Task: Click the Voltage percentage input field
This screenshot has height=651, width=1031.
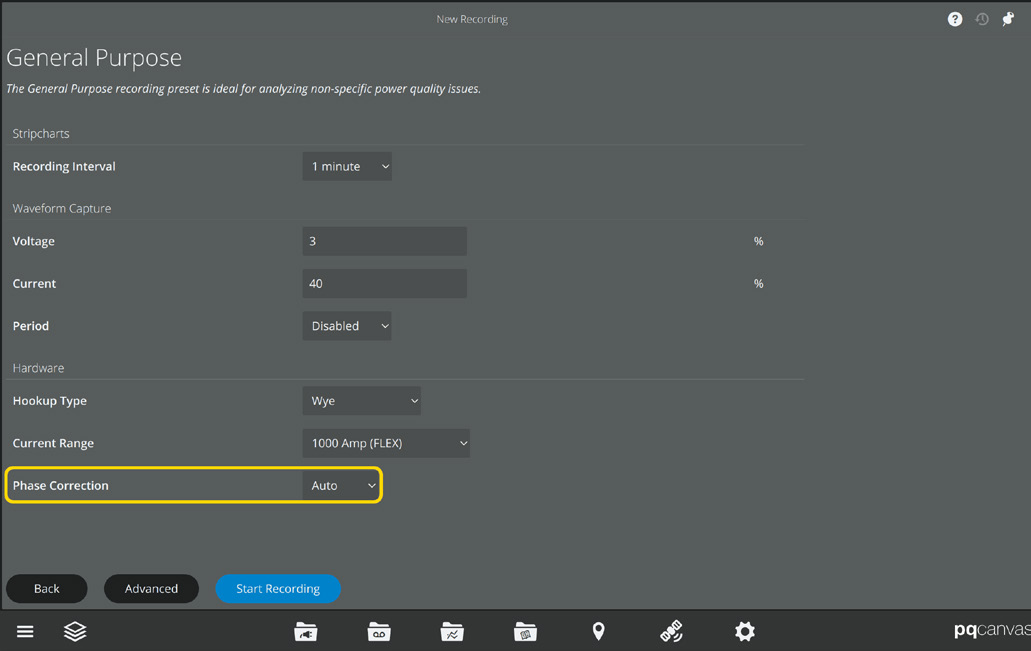Action: pos(384,241)
